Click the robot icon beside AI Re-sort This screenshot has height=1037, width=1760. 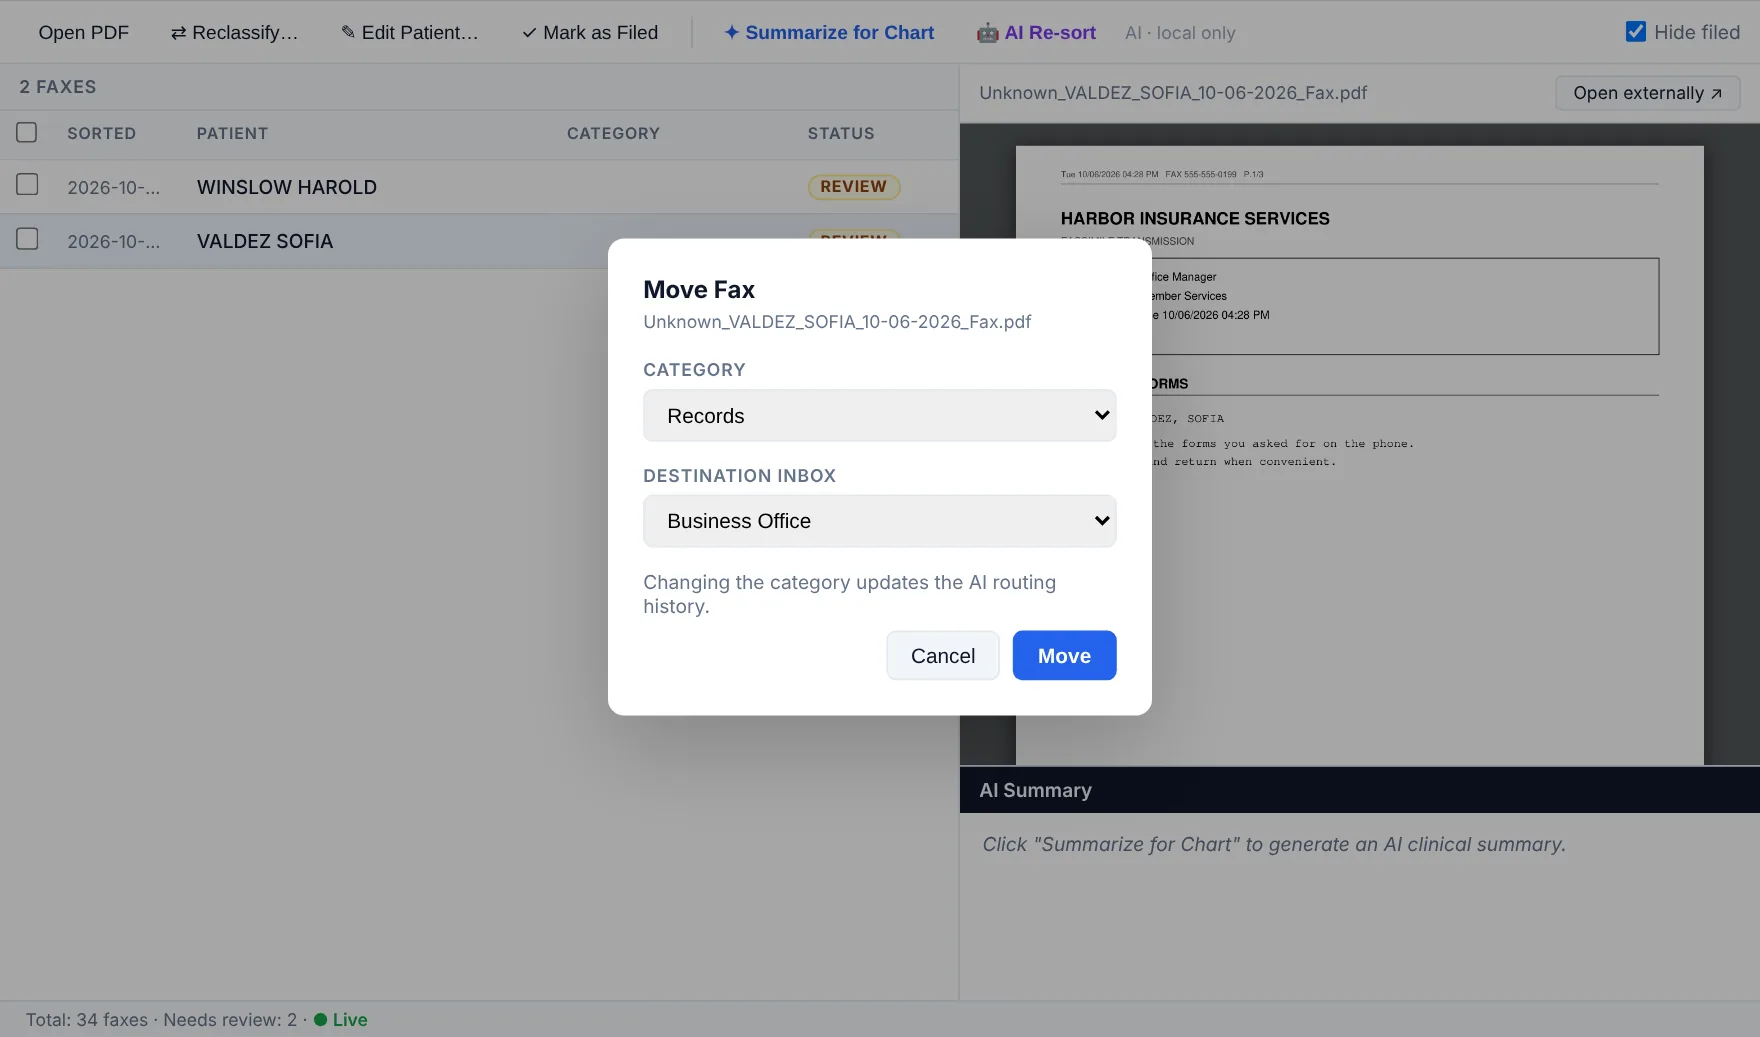click(x=988, y=33)
